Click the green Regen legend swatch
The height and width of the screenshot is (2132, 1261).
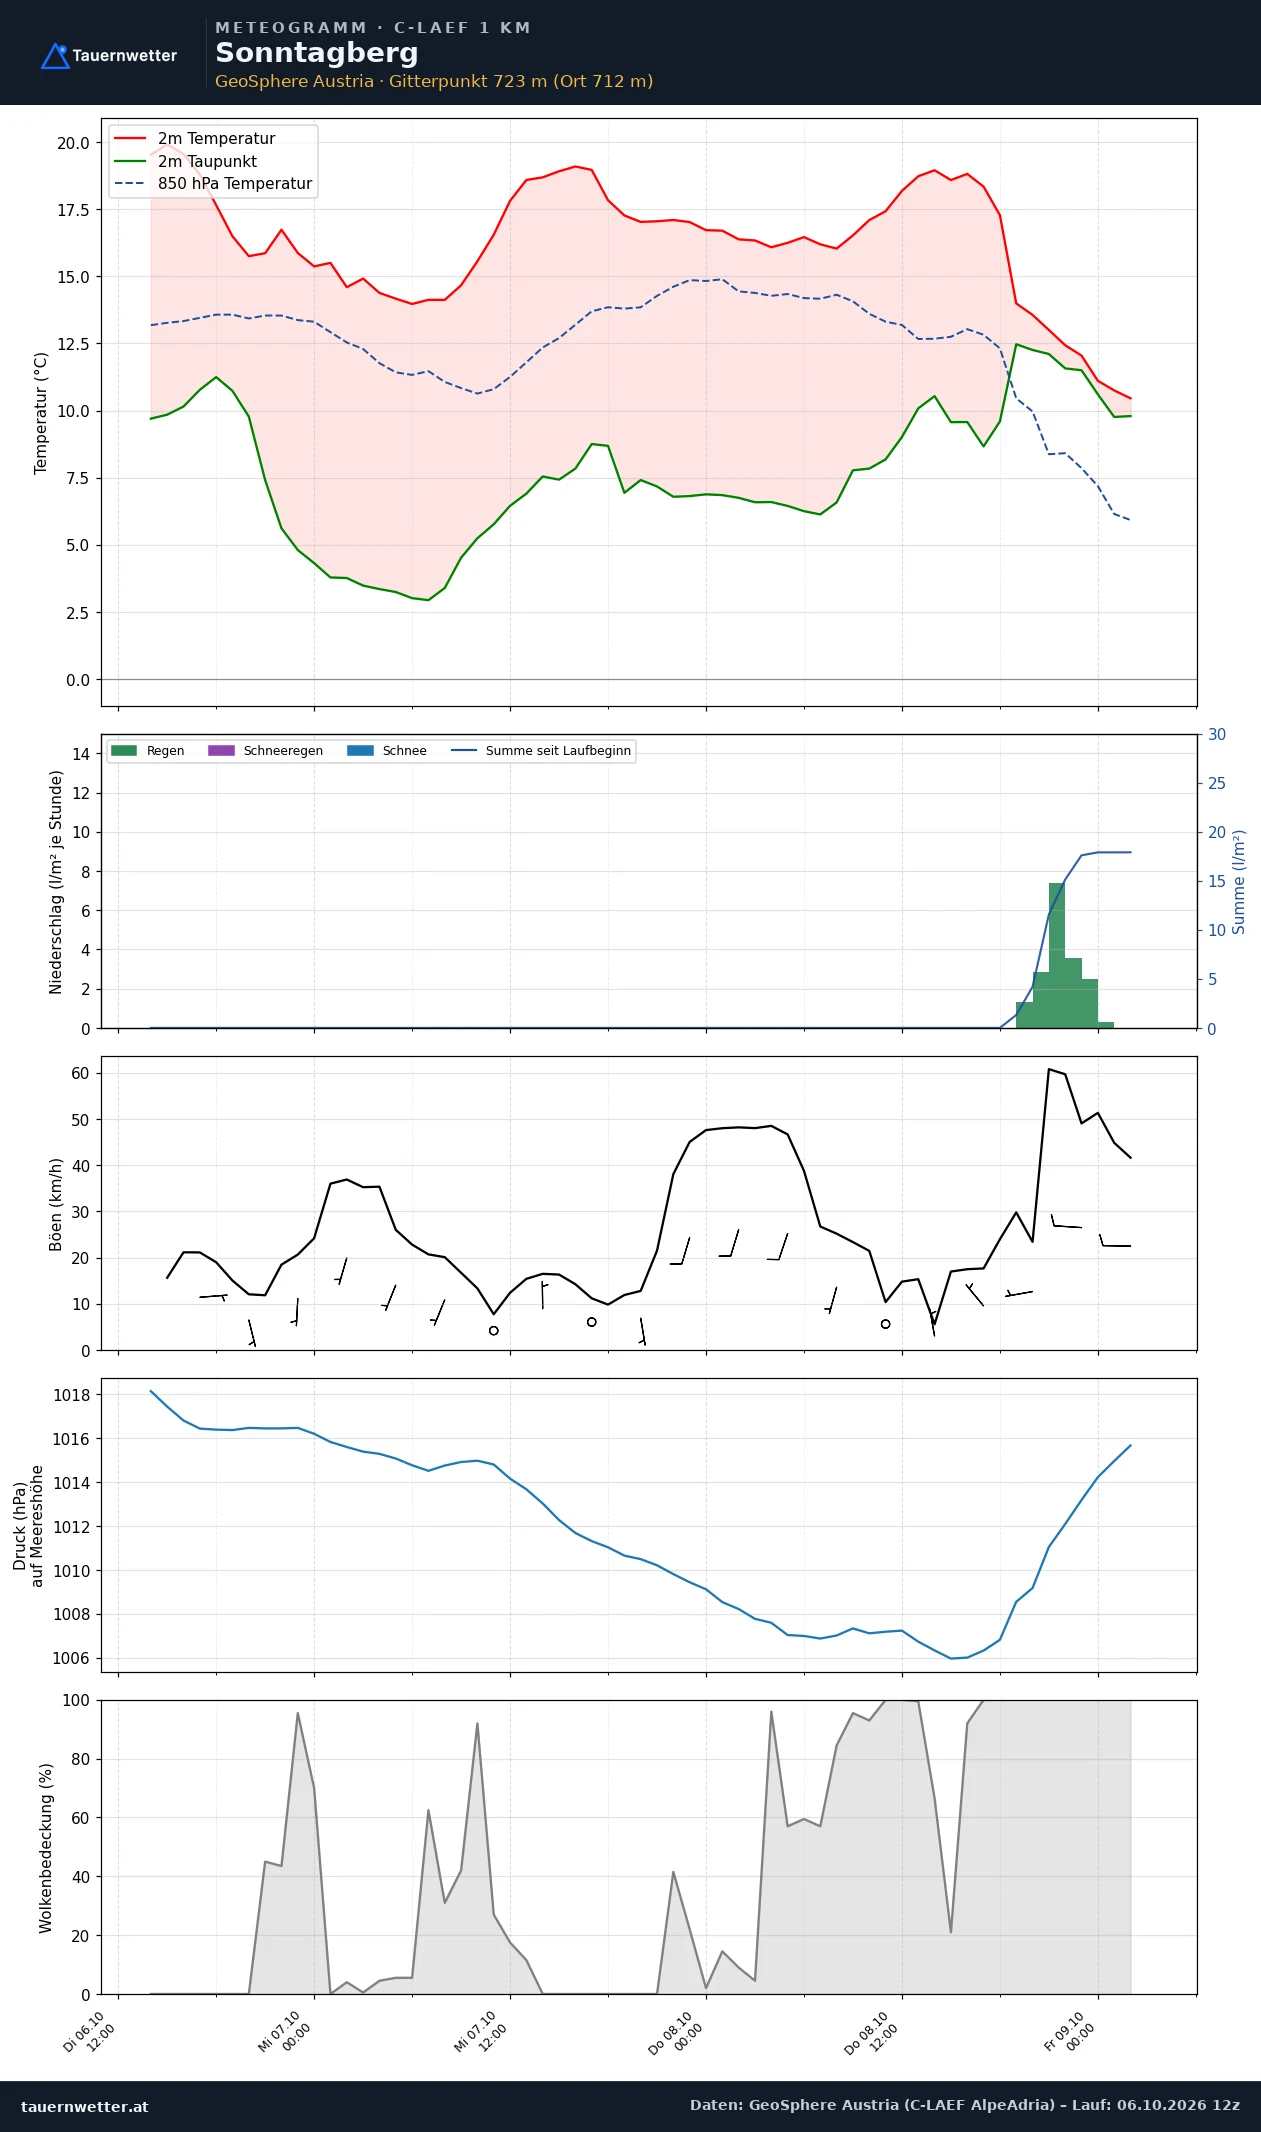124,750
